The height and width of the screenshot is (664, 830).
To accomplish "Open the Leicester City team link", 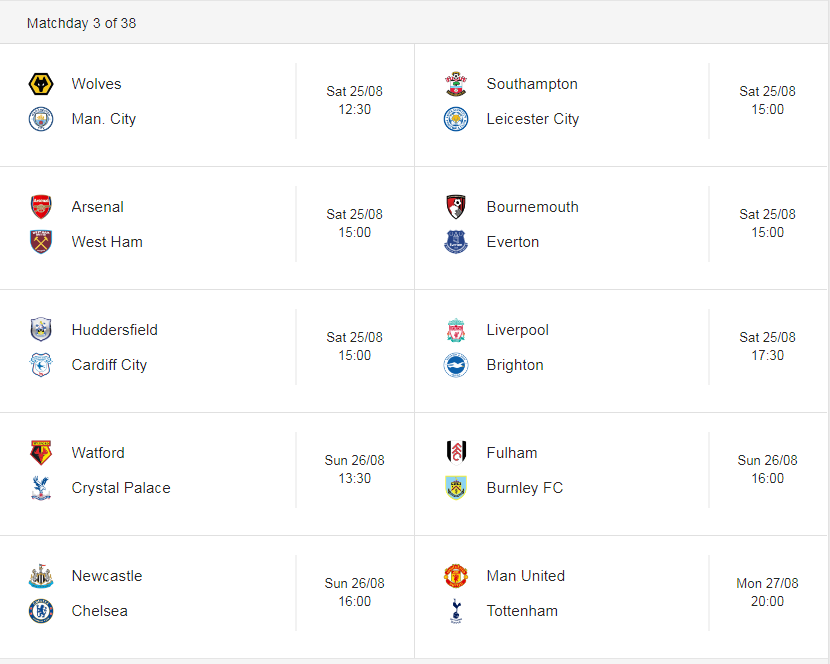I will (532, 119).
